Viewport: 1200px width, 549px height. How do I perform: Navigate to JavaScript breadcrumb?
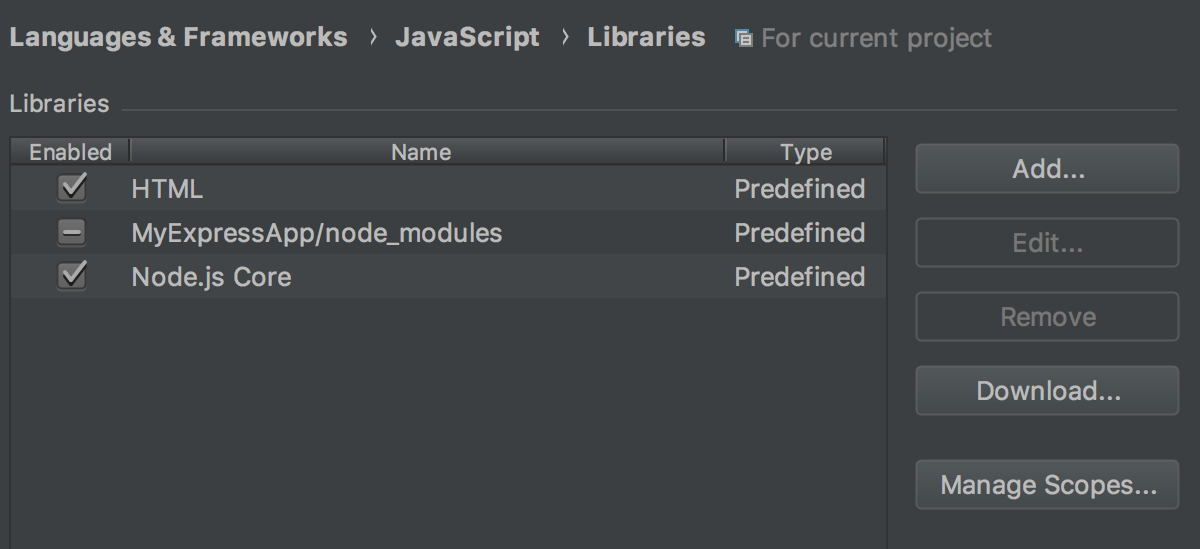pos(467,38)
